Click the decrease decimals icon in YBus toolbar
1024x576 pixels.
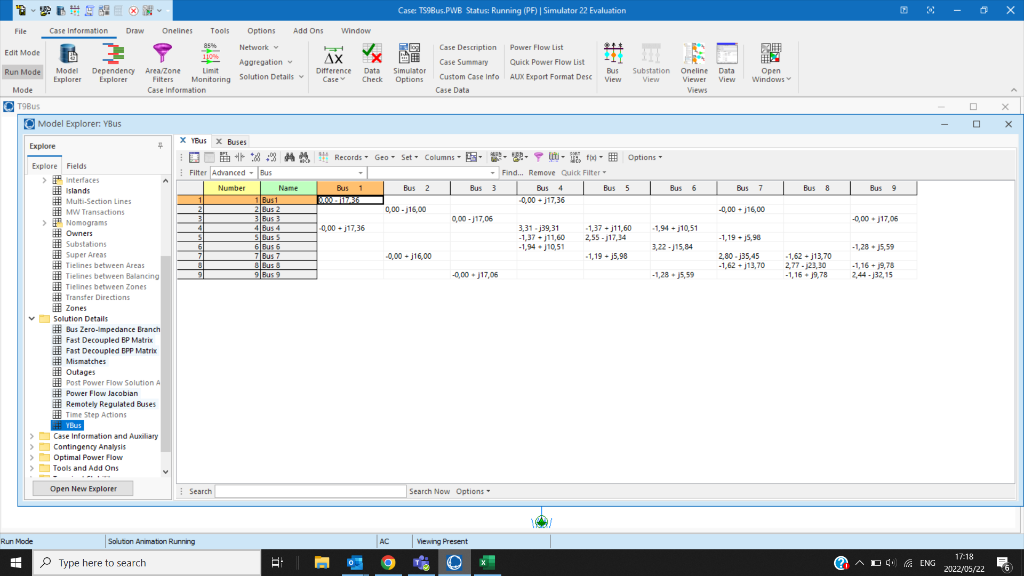271,157
